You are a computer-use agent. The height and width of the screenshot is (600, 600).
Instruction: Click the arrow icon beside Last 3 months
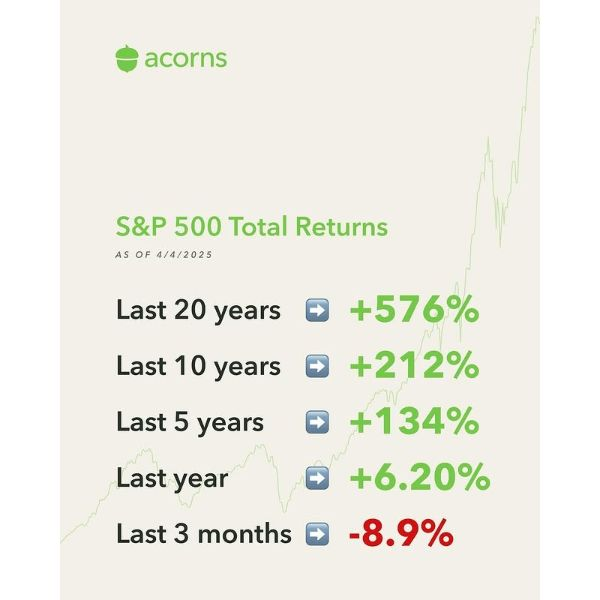tap(317, 534)
